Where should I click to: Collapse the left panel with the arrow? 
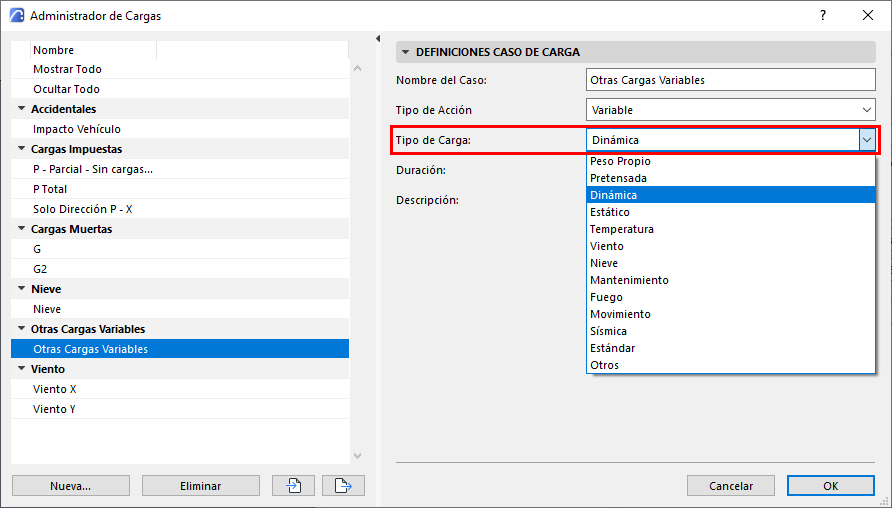click(x=379, y=39)
